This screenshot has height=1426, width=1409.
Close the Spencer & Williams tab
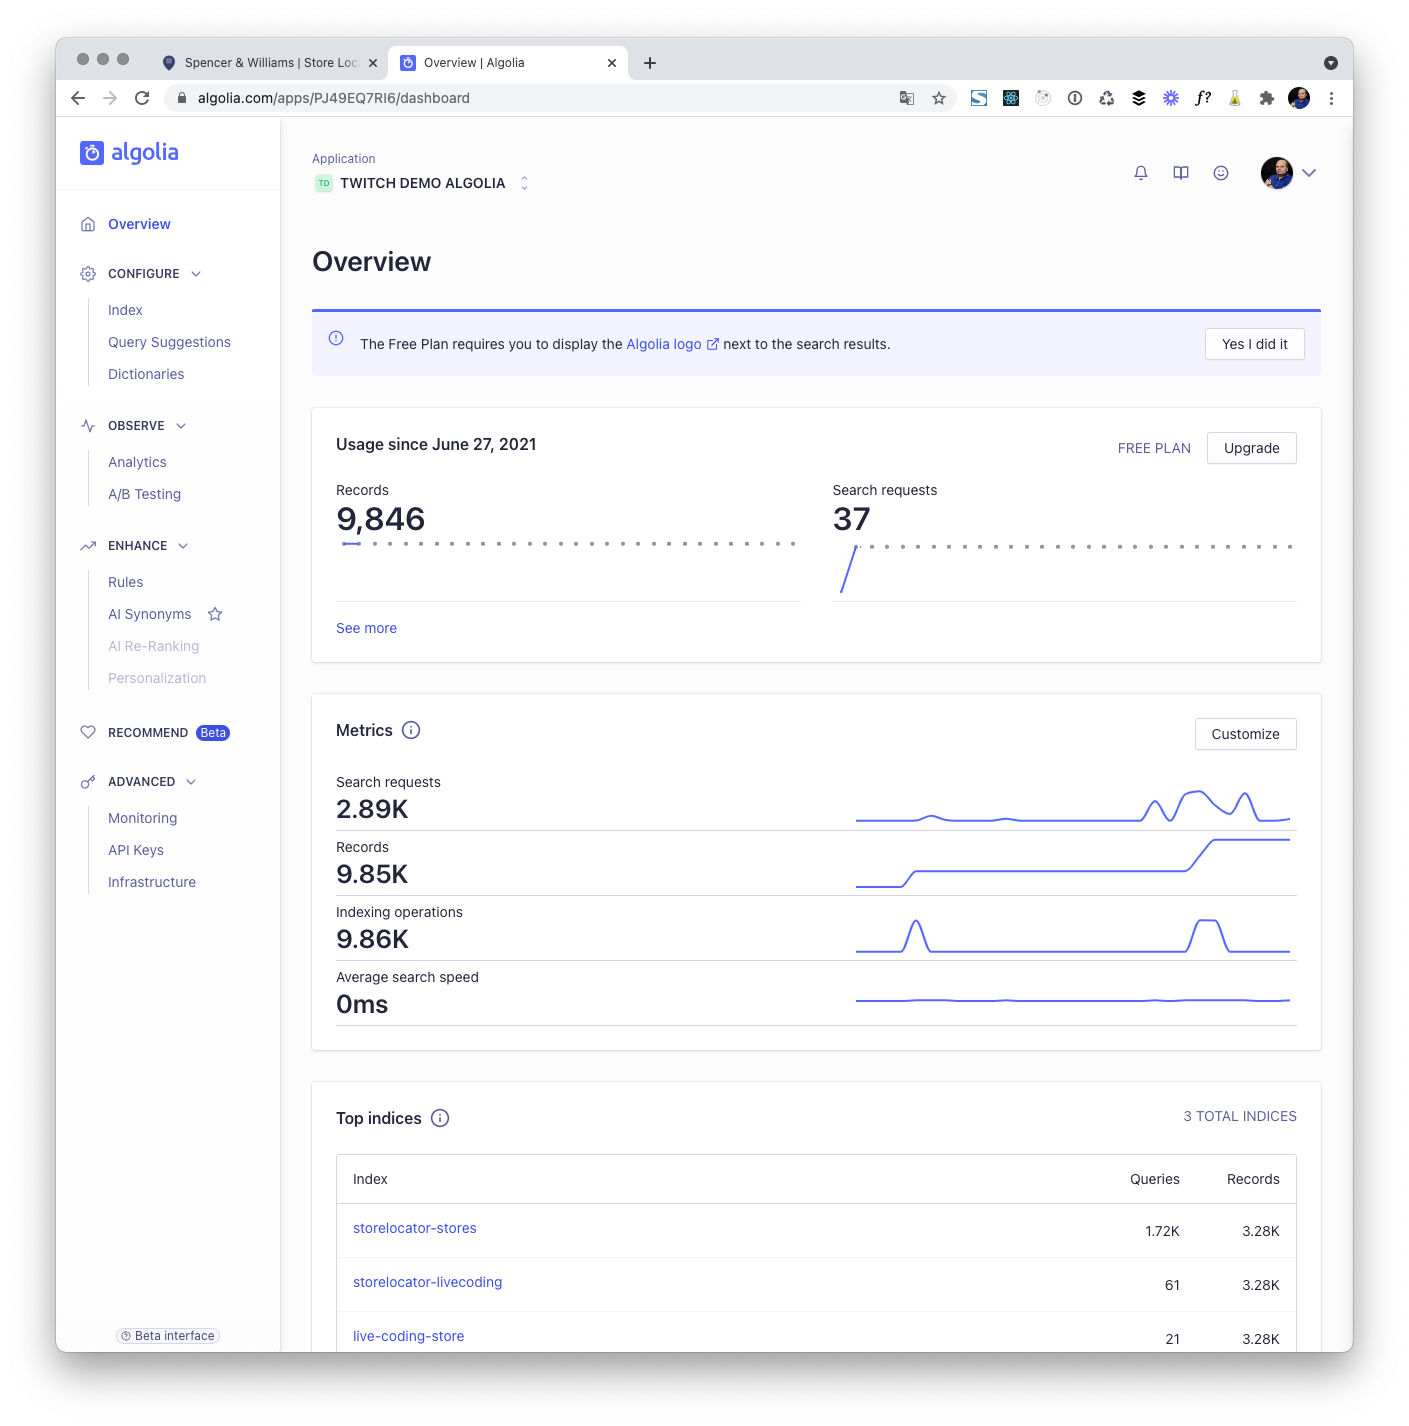(373, 63)
